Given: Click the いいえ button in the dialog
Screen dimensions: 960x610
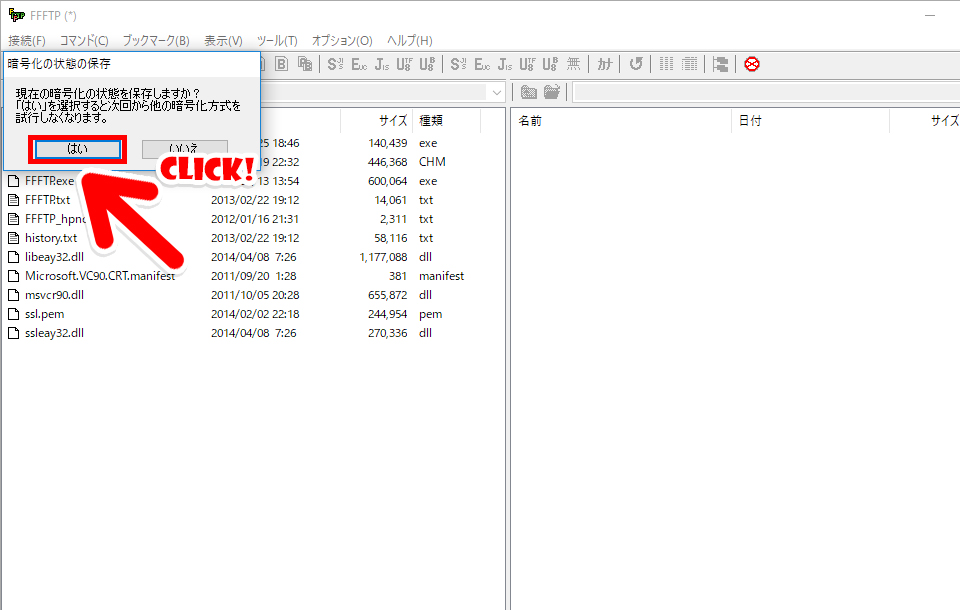Looking at the screenshot, I should coord(184,148).
